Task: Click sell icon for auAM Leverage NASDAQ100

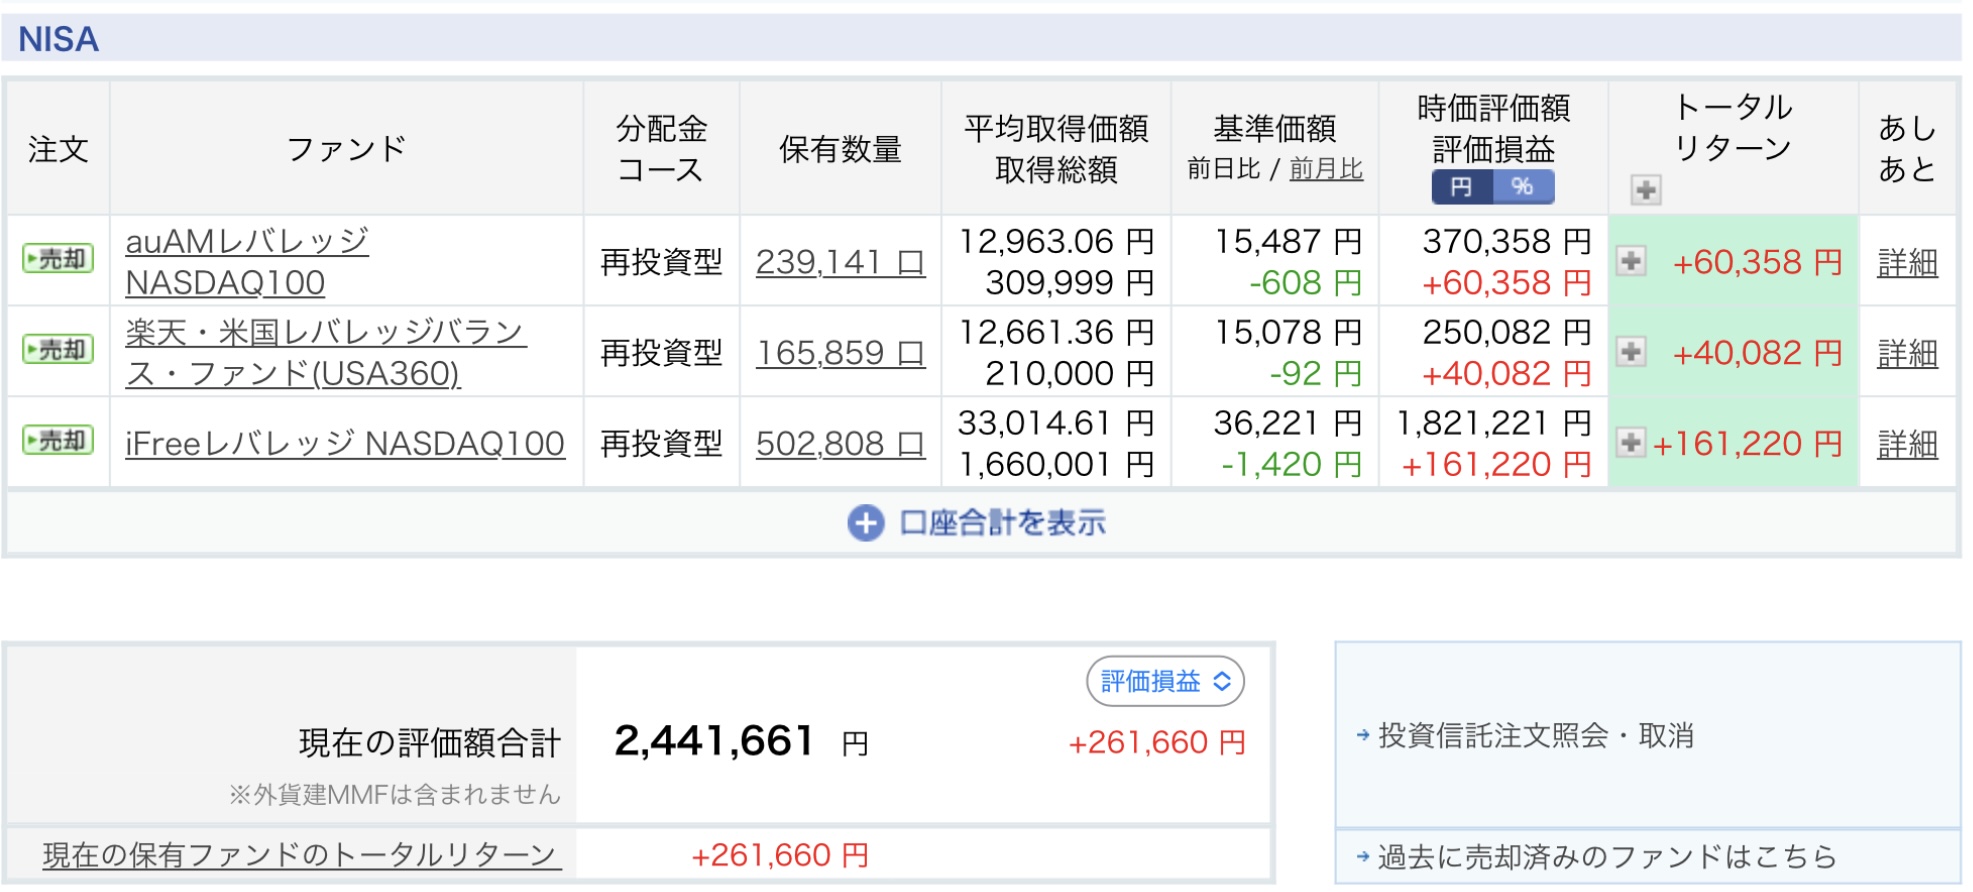Action: pos(58,259)
